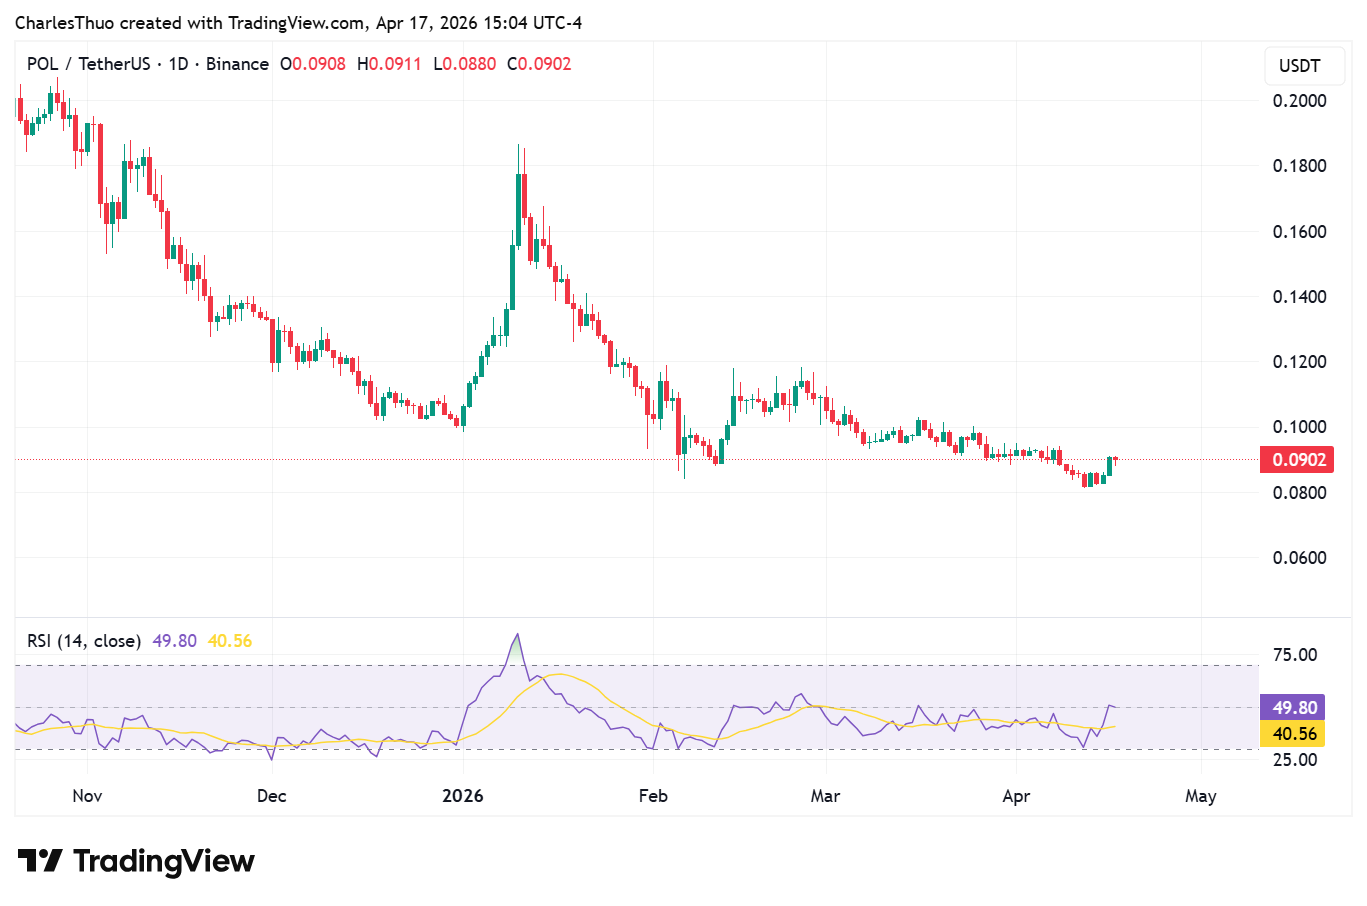Select the RSI (14, close) indicator label
The height and width of the screenshot is (906, 1367).
click(x=84, y=641)
